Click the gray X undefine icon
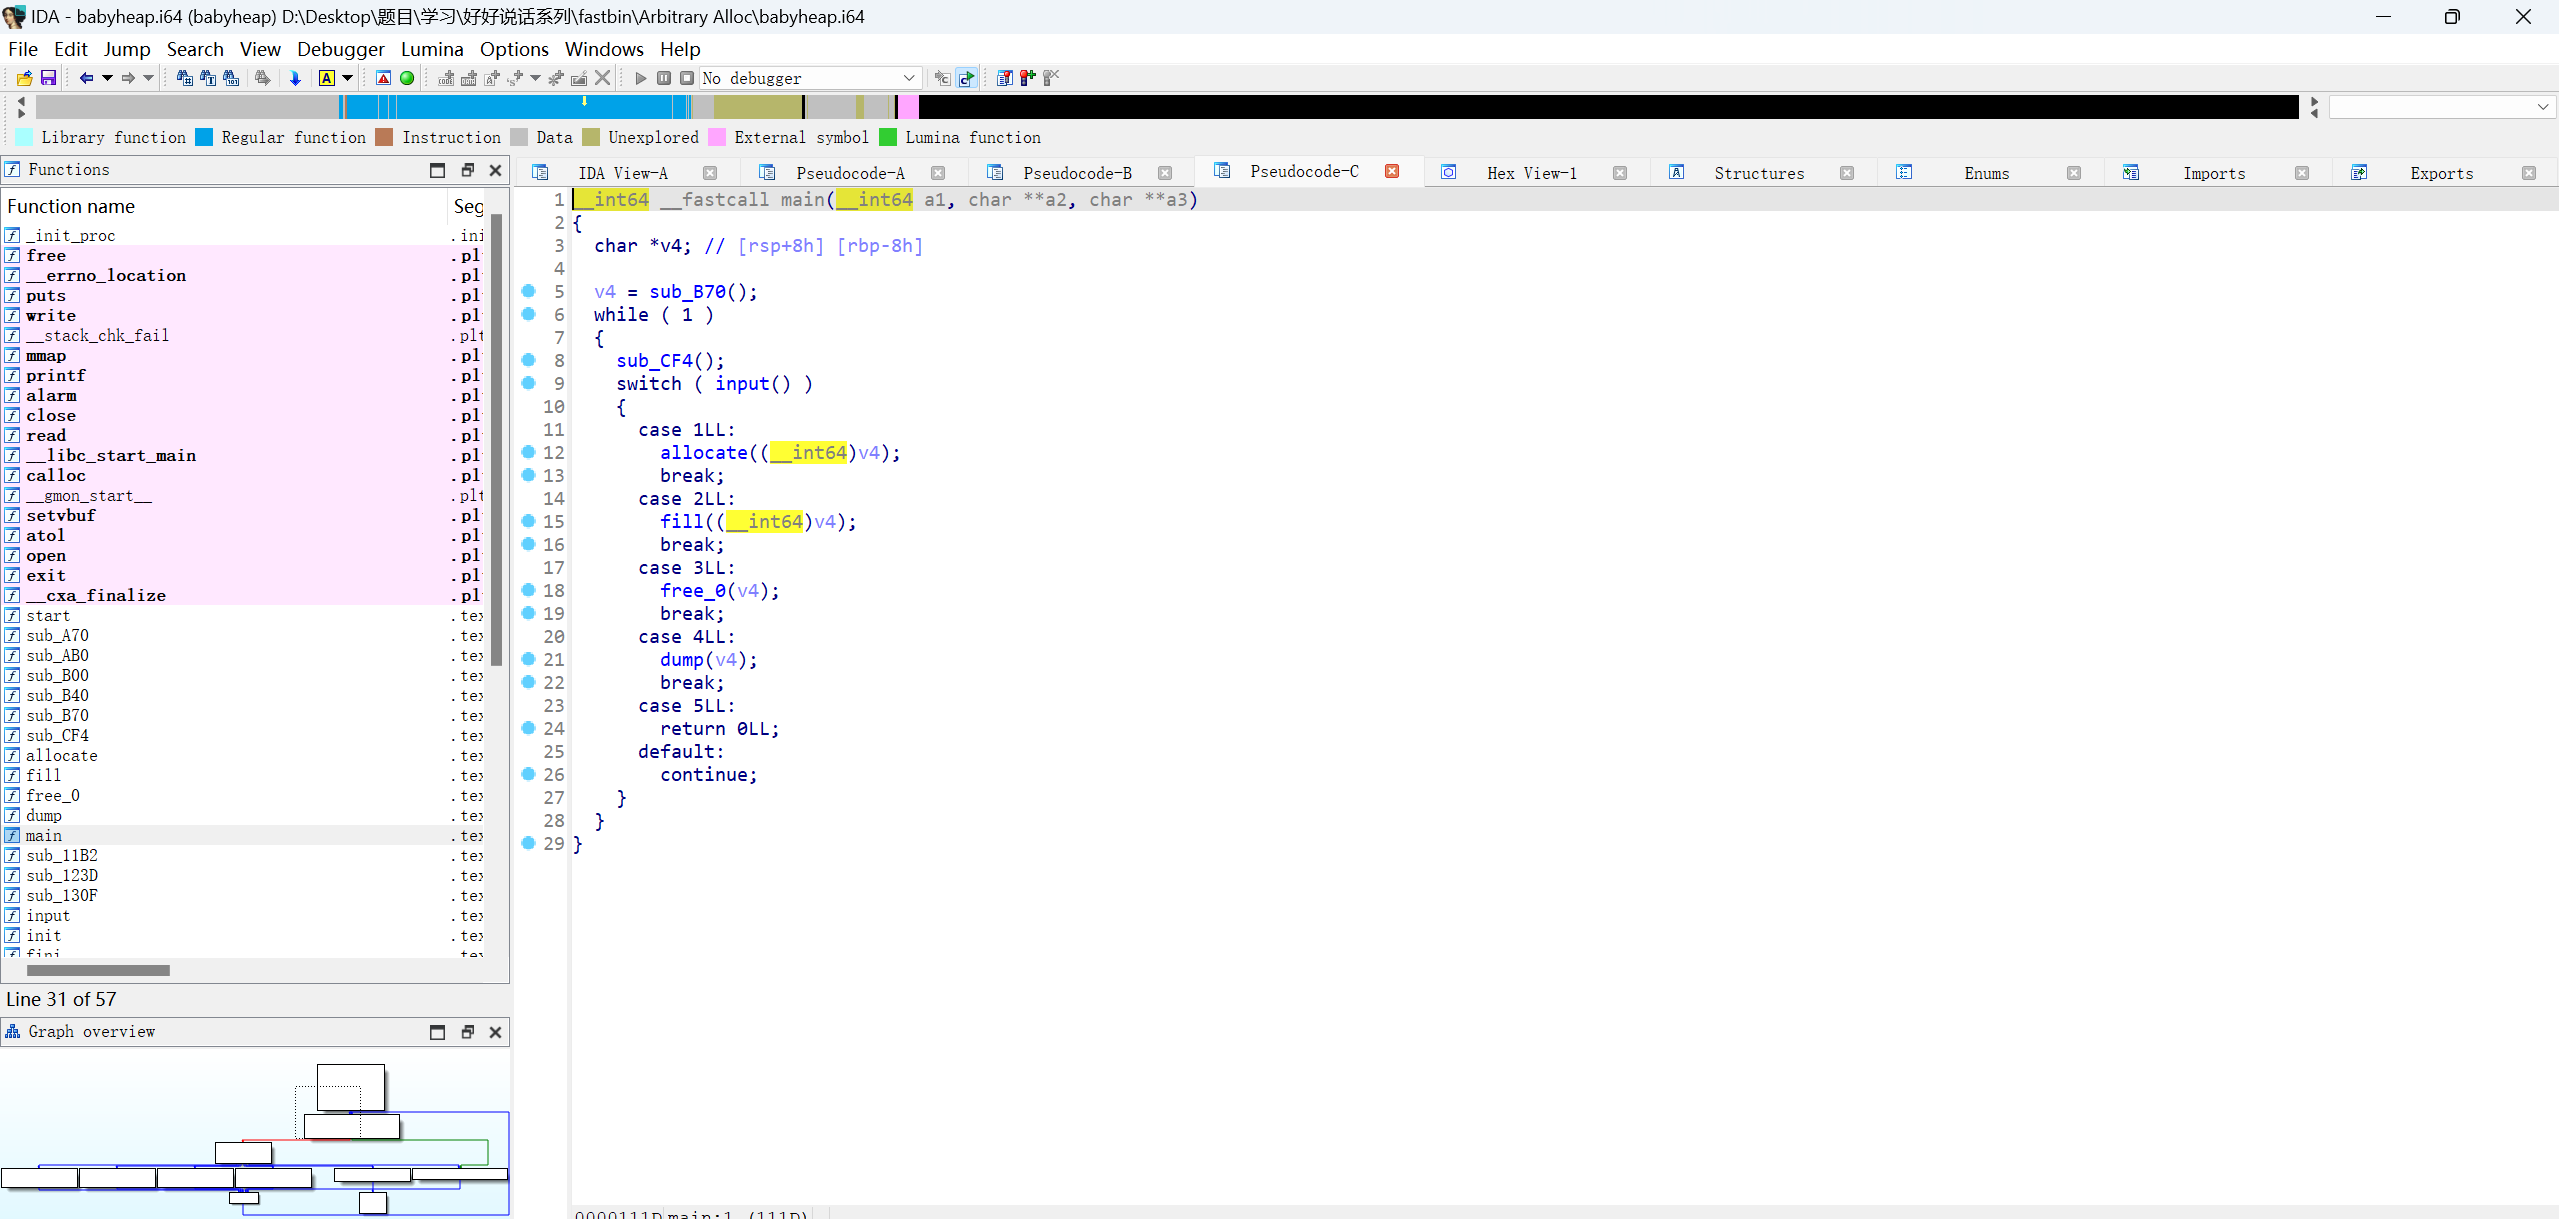This screenshot has height=1219, width=2559. (x=602, y=78)
